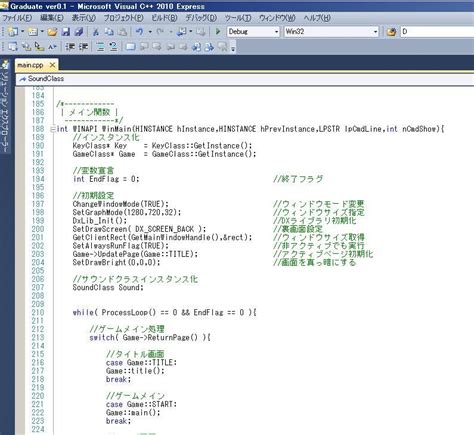Close the main.cpp tab

[x=52, y=65]
